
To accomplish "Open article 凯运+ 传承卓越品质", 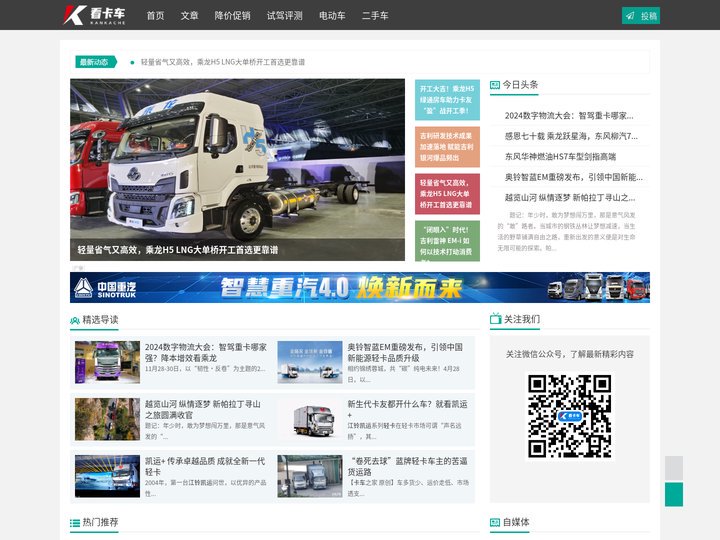I will click(205, 467).
